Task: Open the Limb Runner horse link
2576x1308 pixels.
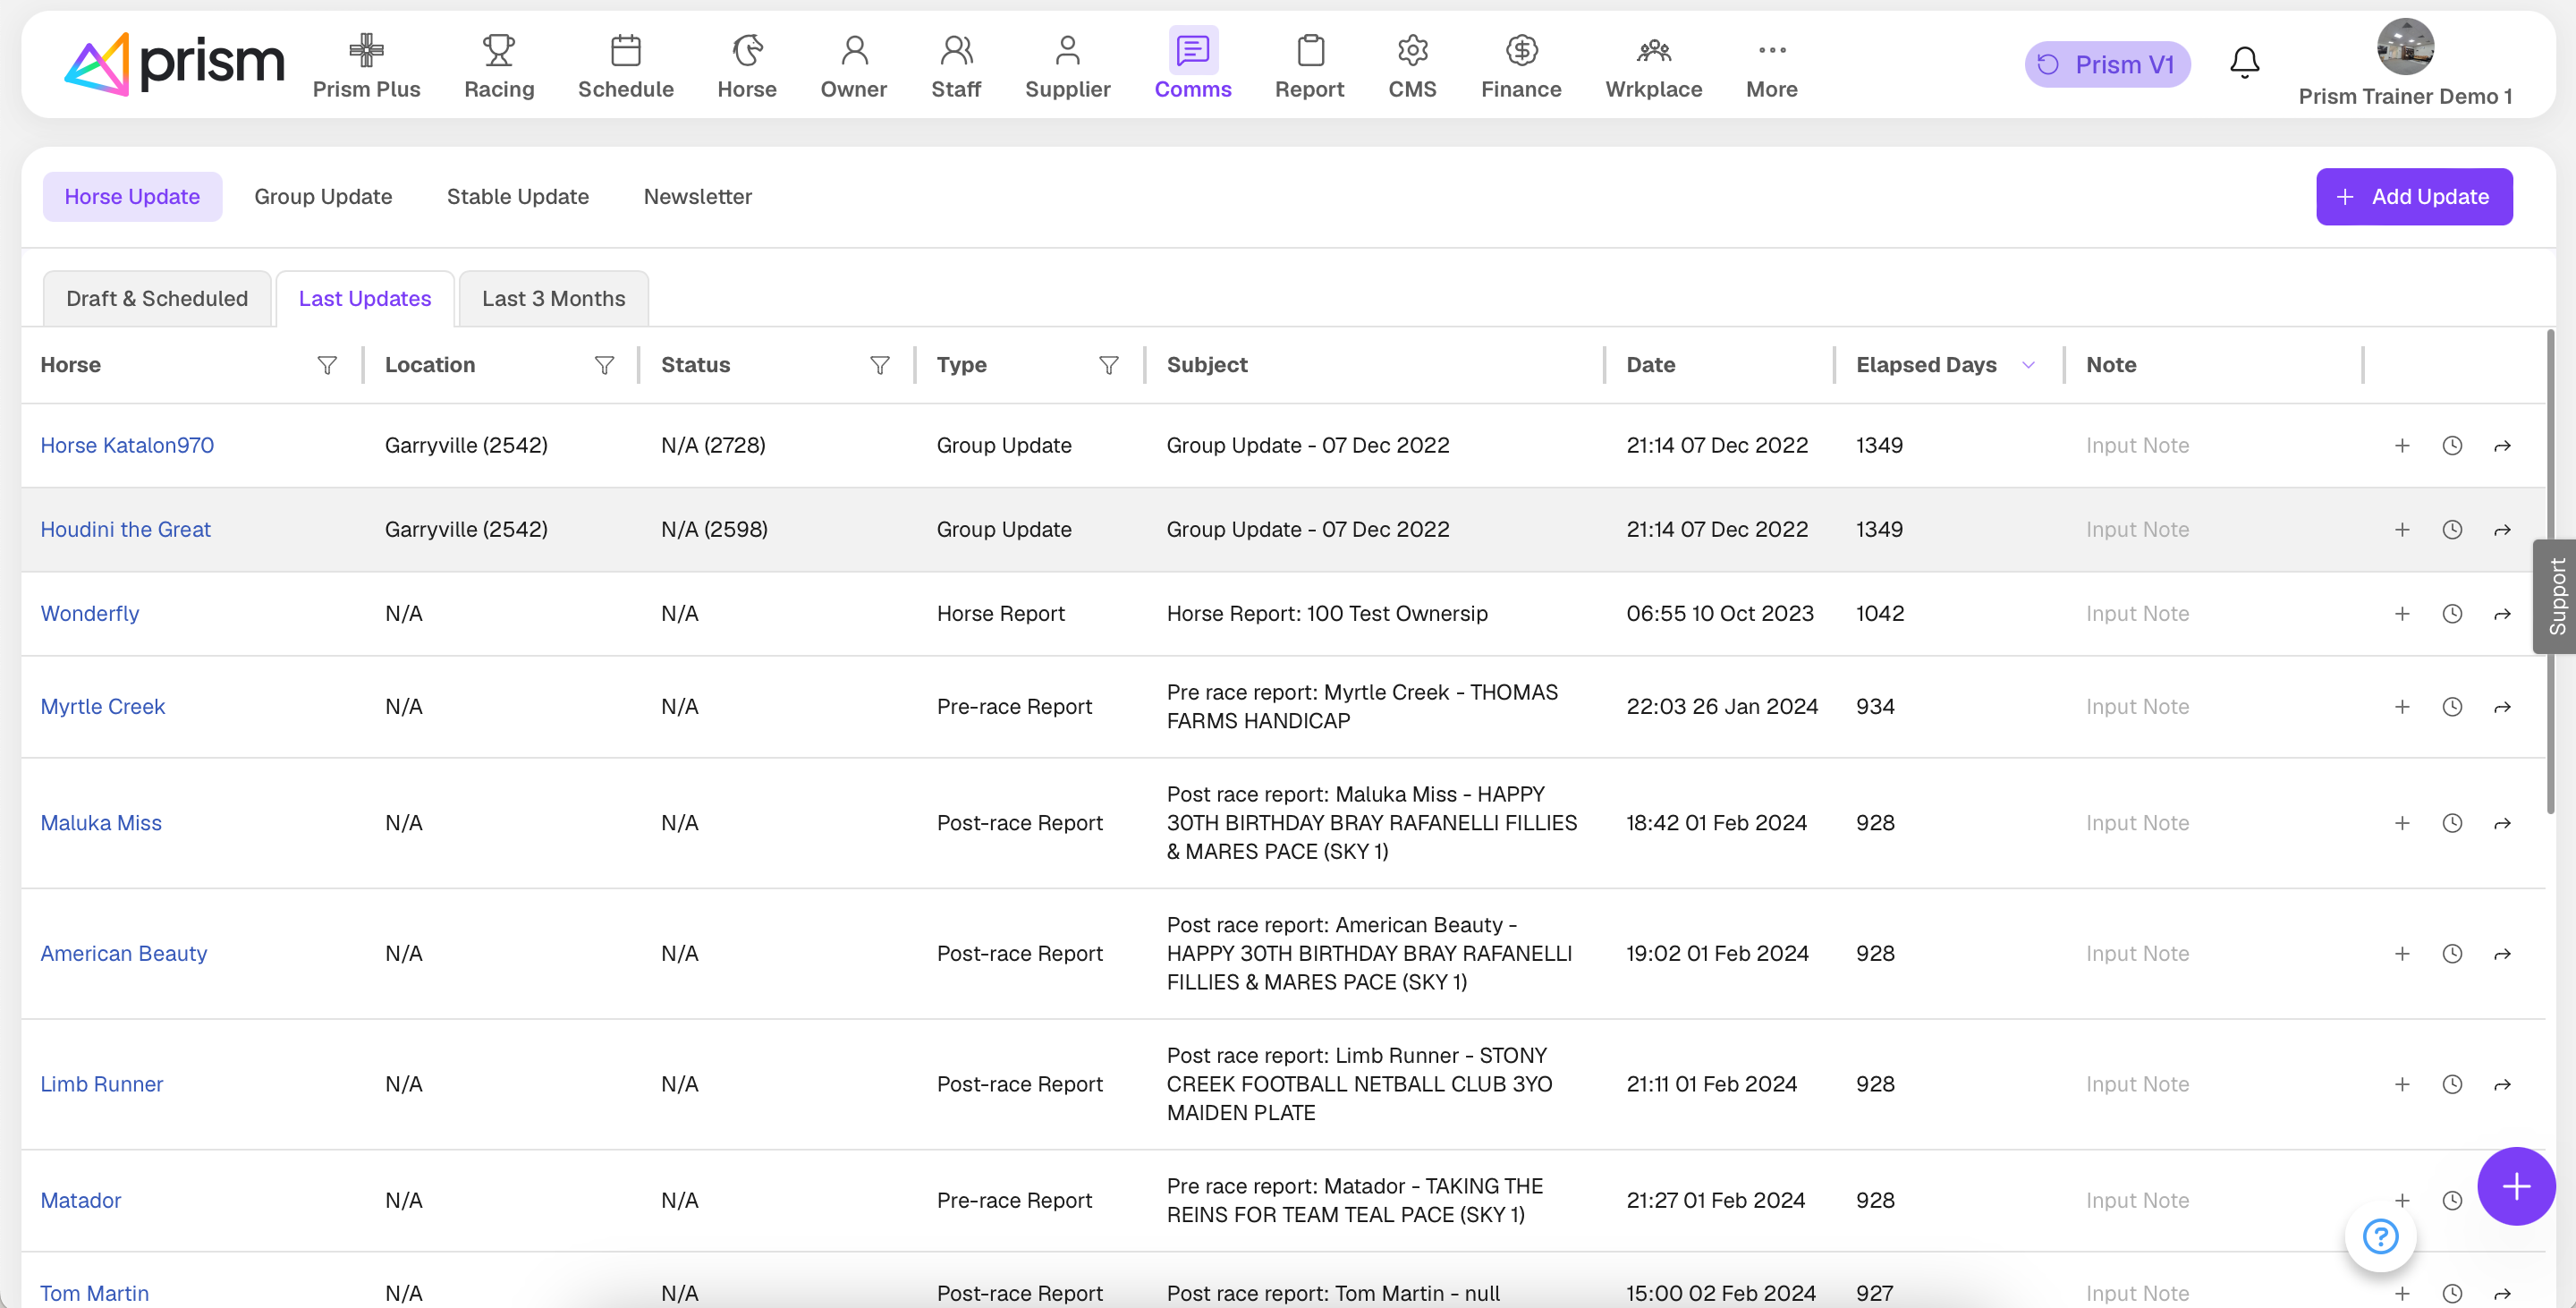Action: click(x=102, y=1085)
